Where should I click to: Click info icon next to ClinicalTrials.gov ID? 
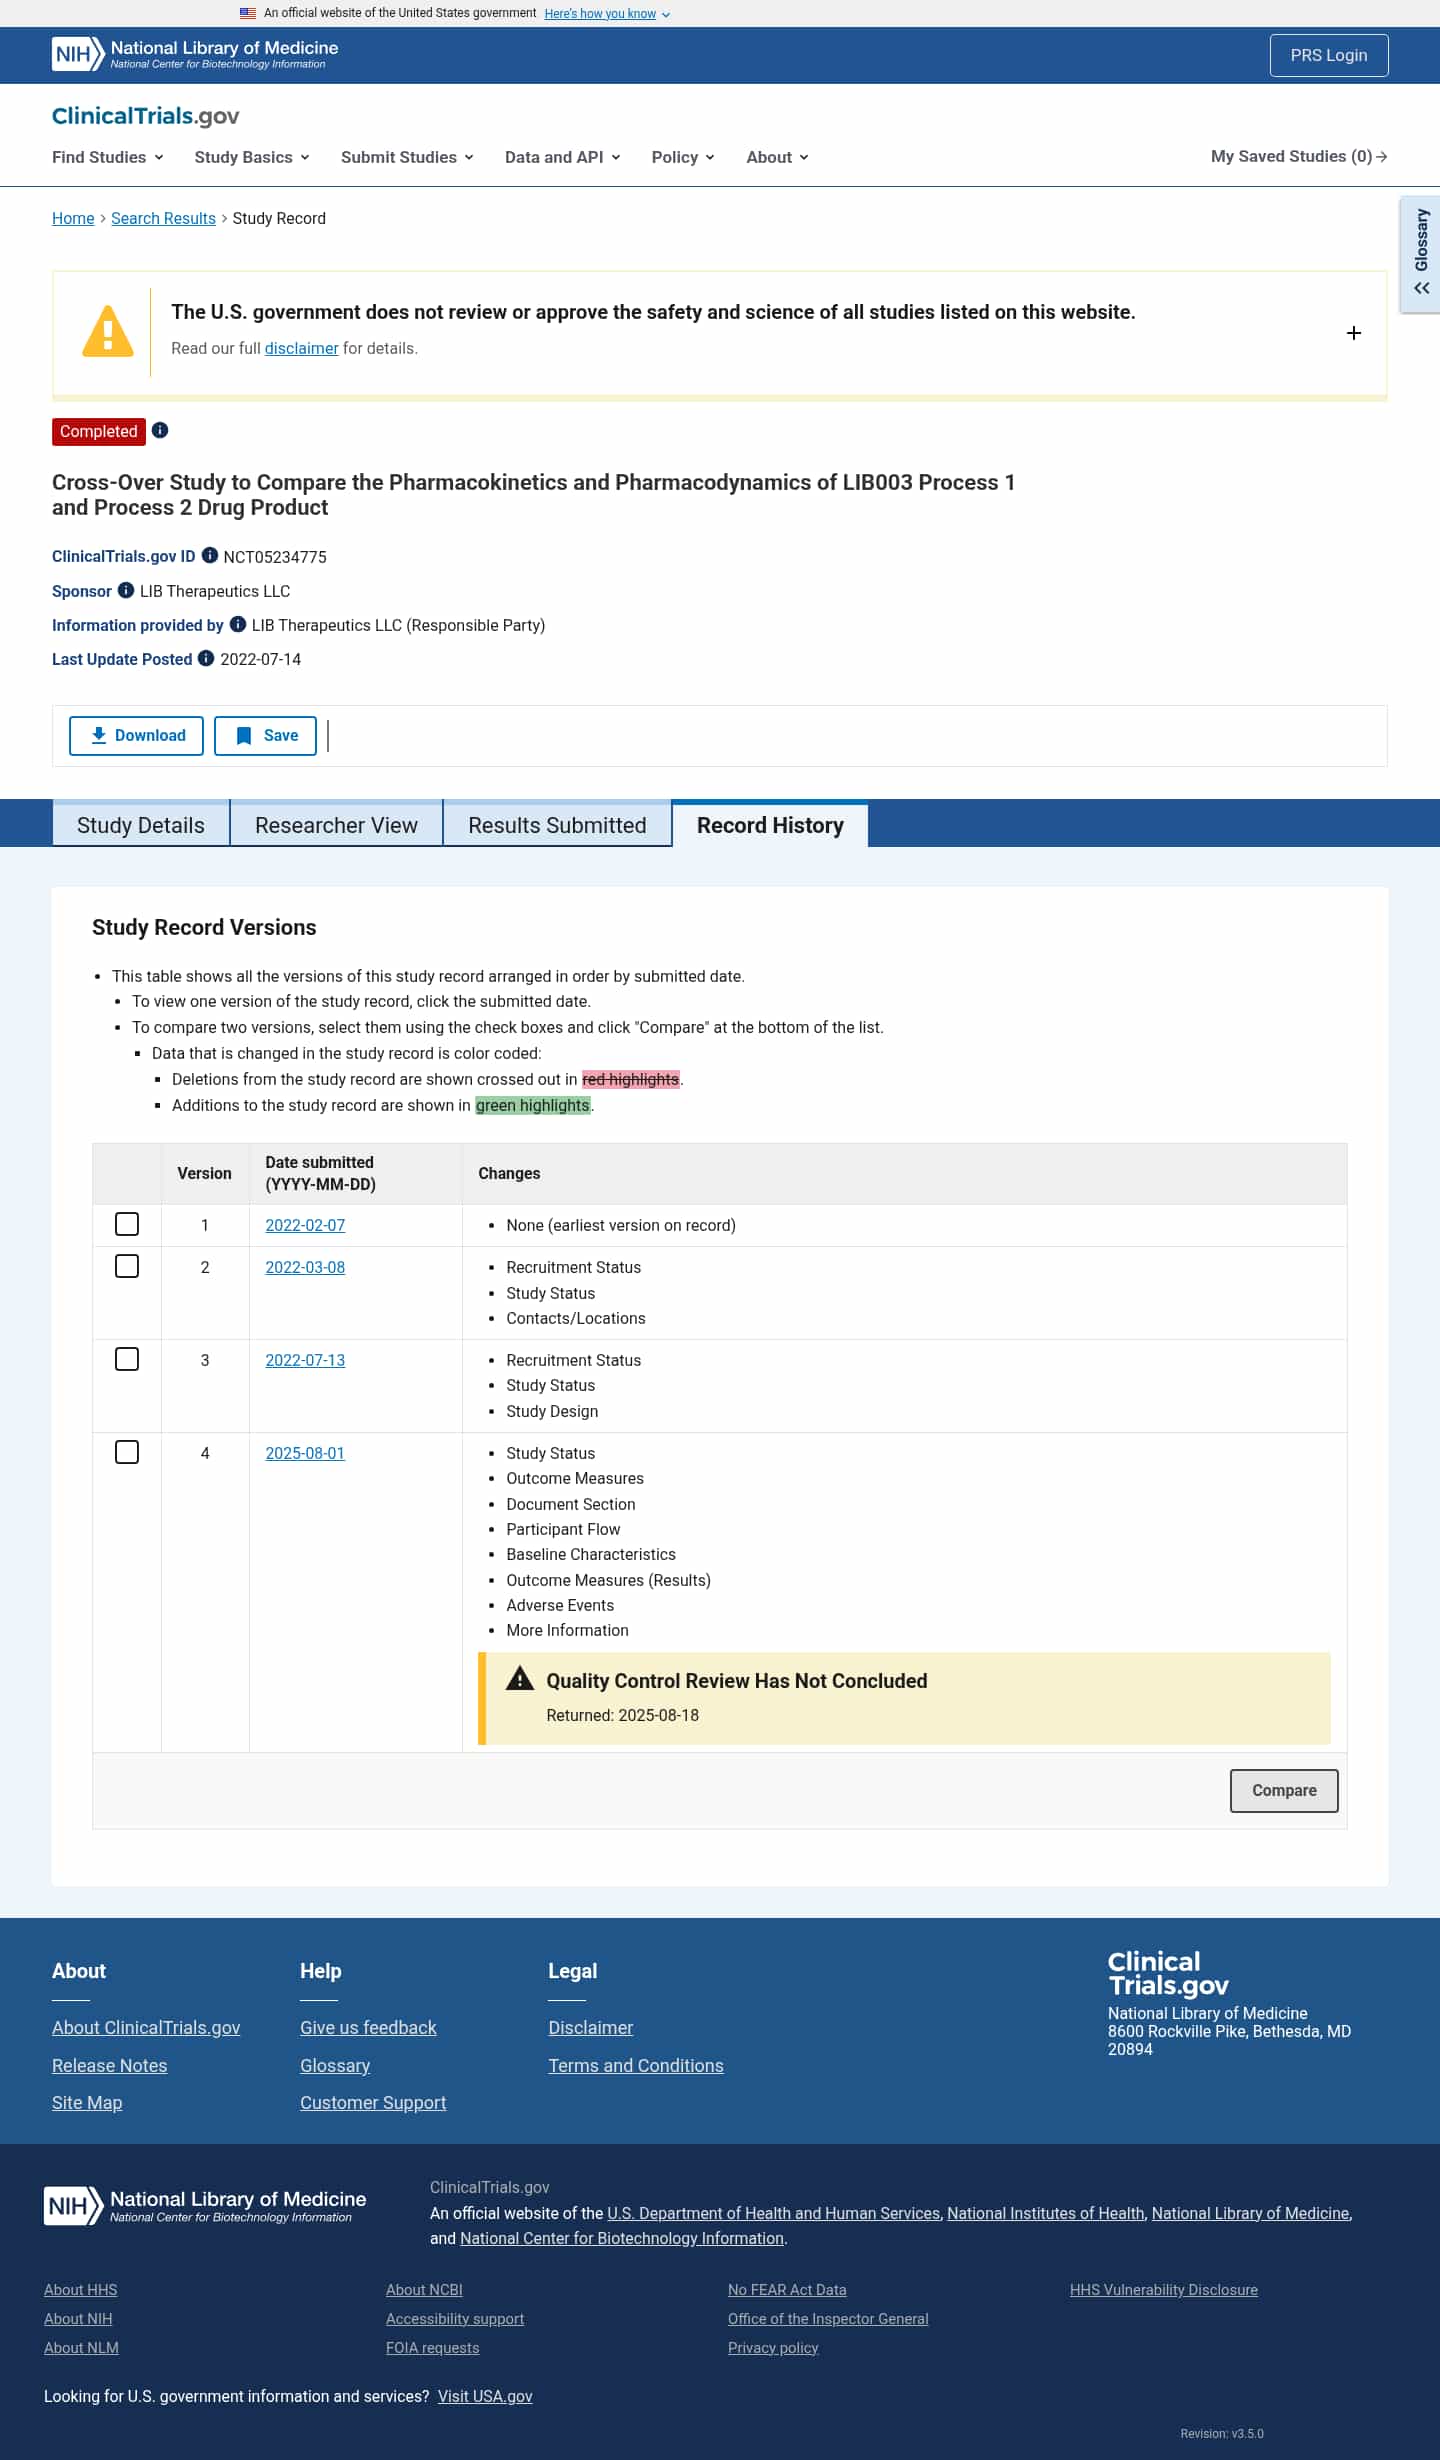[x=210, y=555]
